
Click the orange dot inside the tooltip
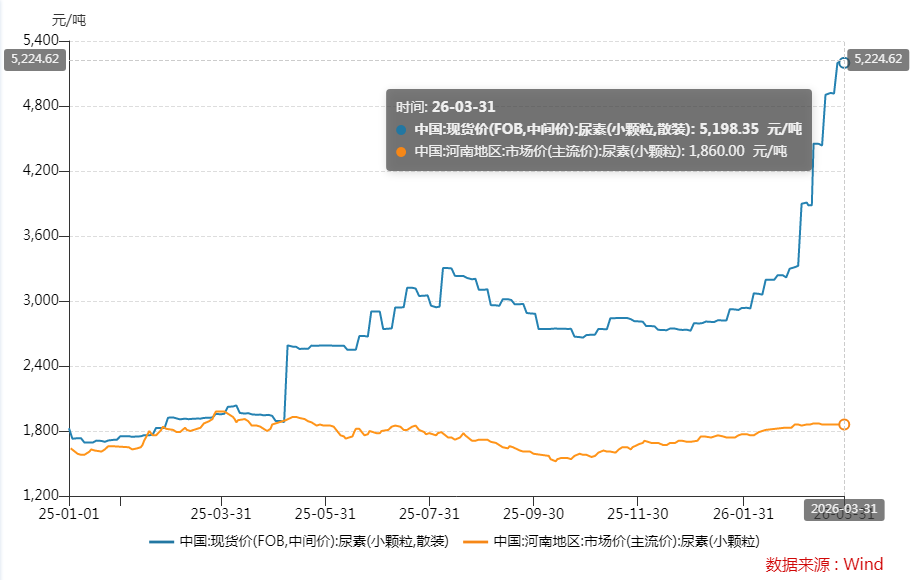[402, 152]
